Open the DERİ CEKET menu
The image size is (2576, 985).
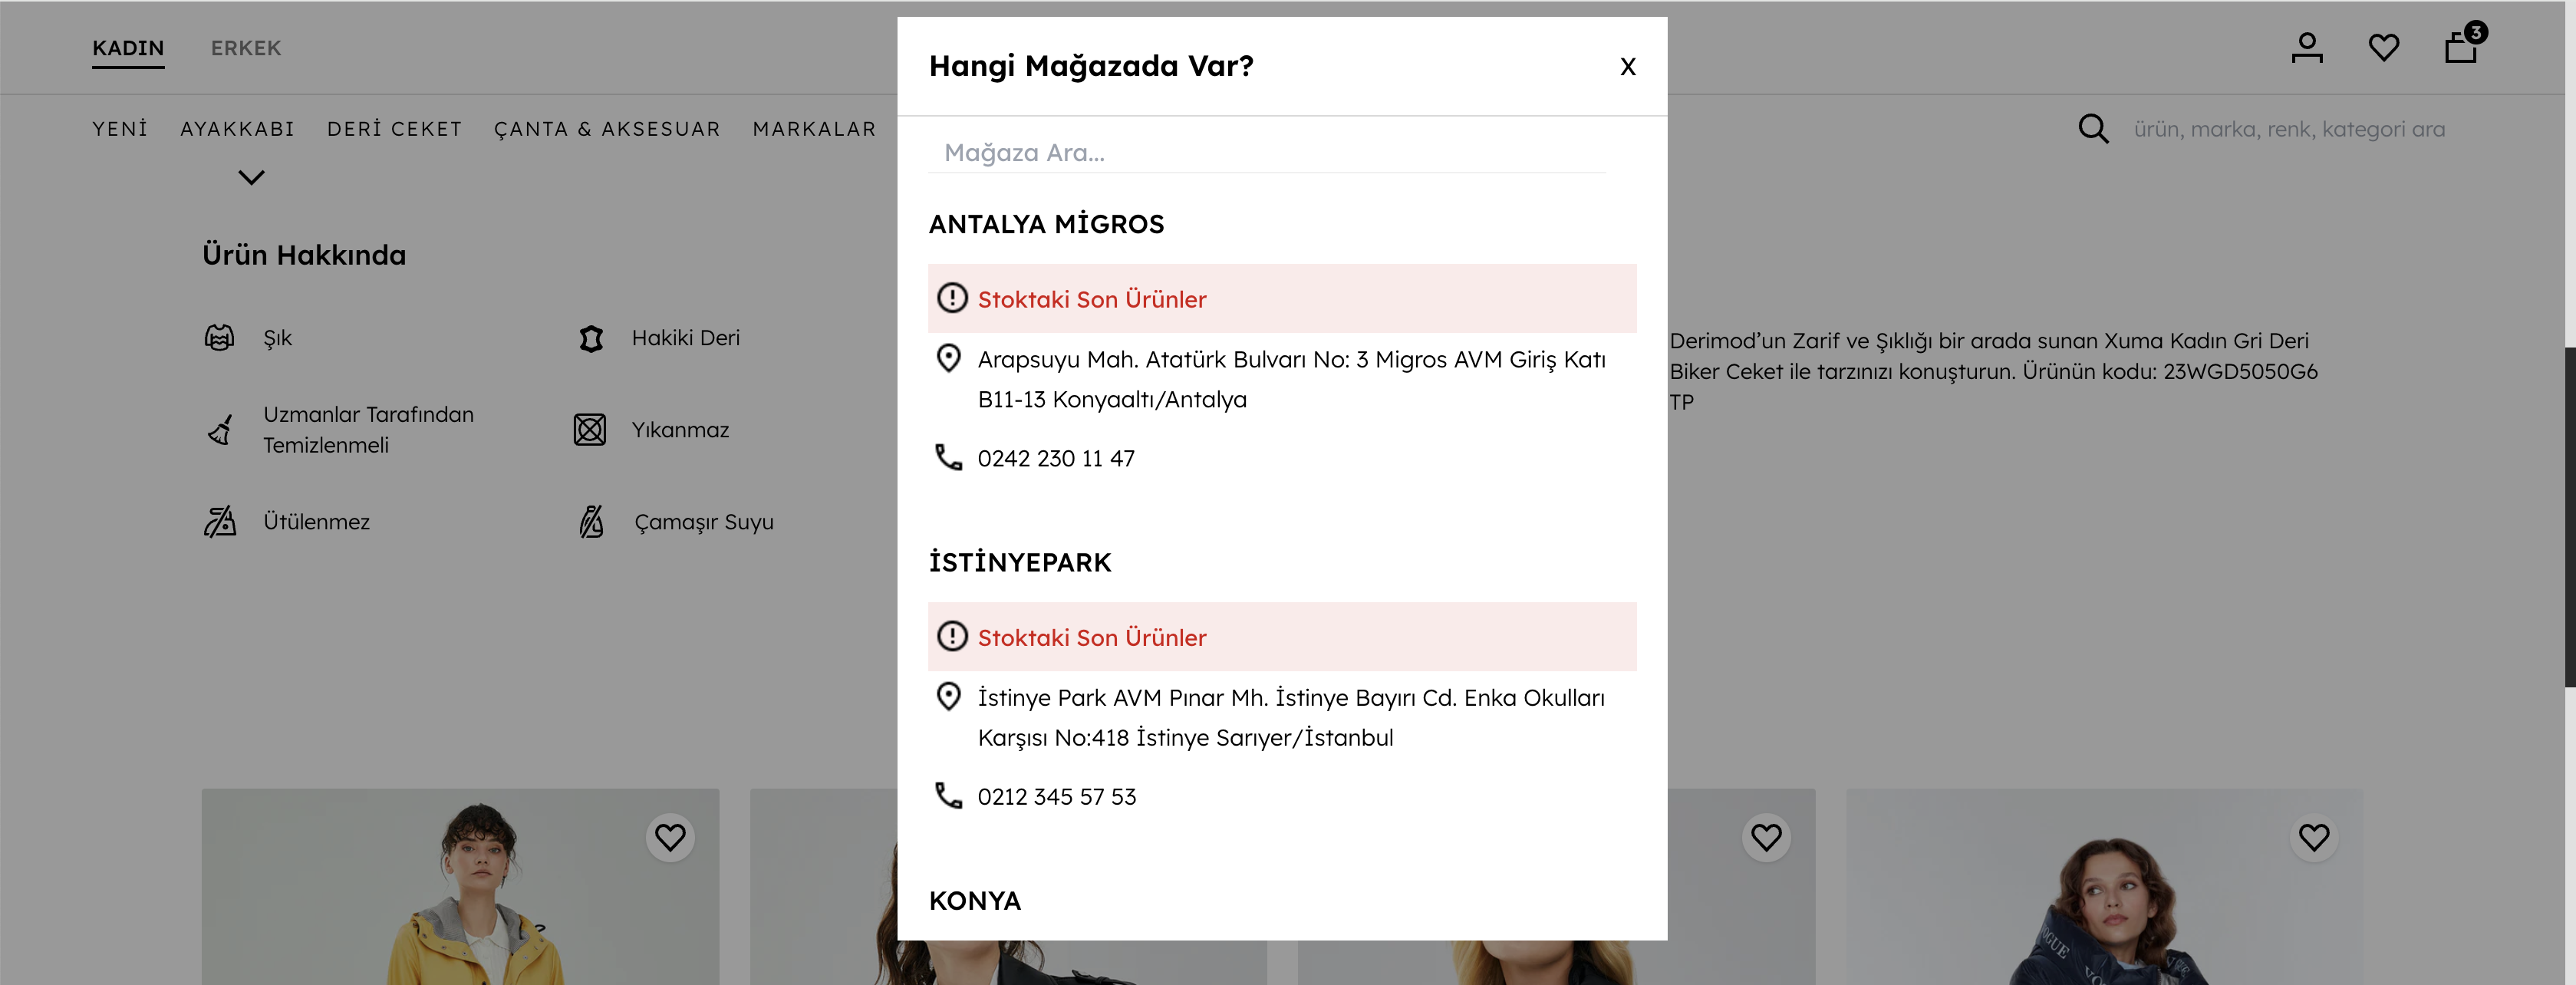(394, 129)
